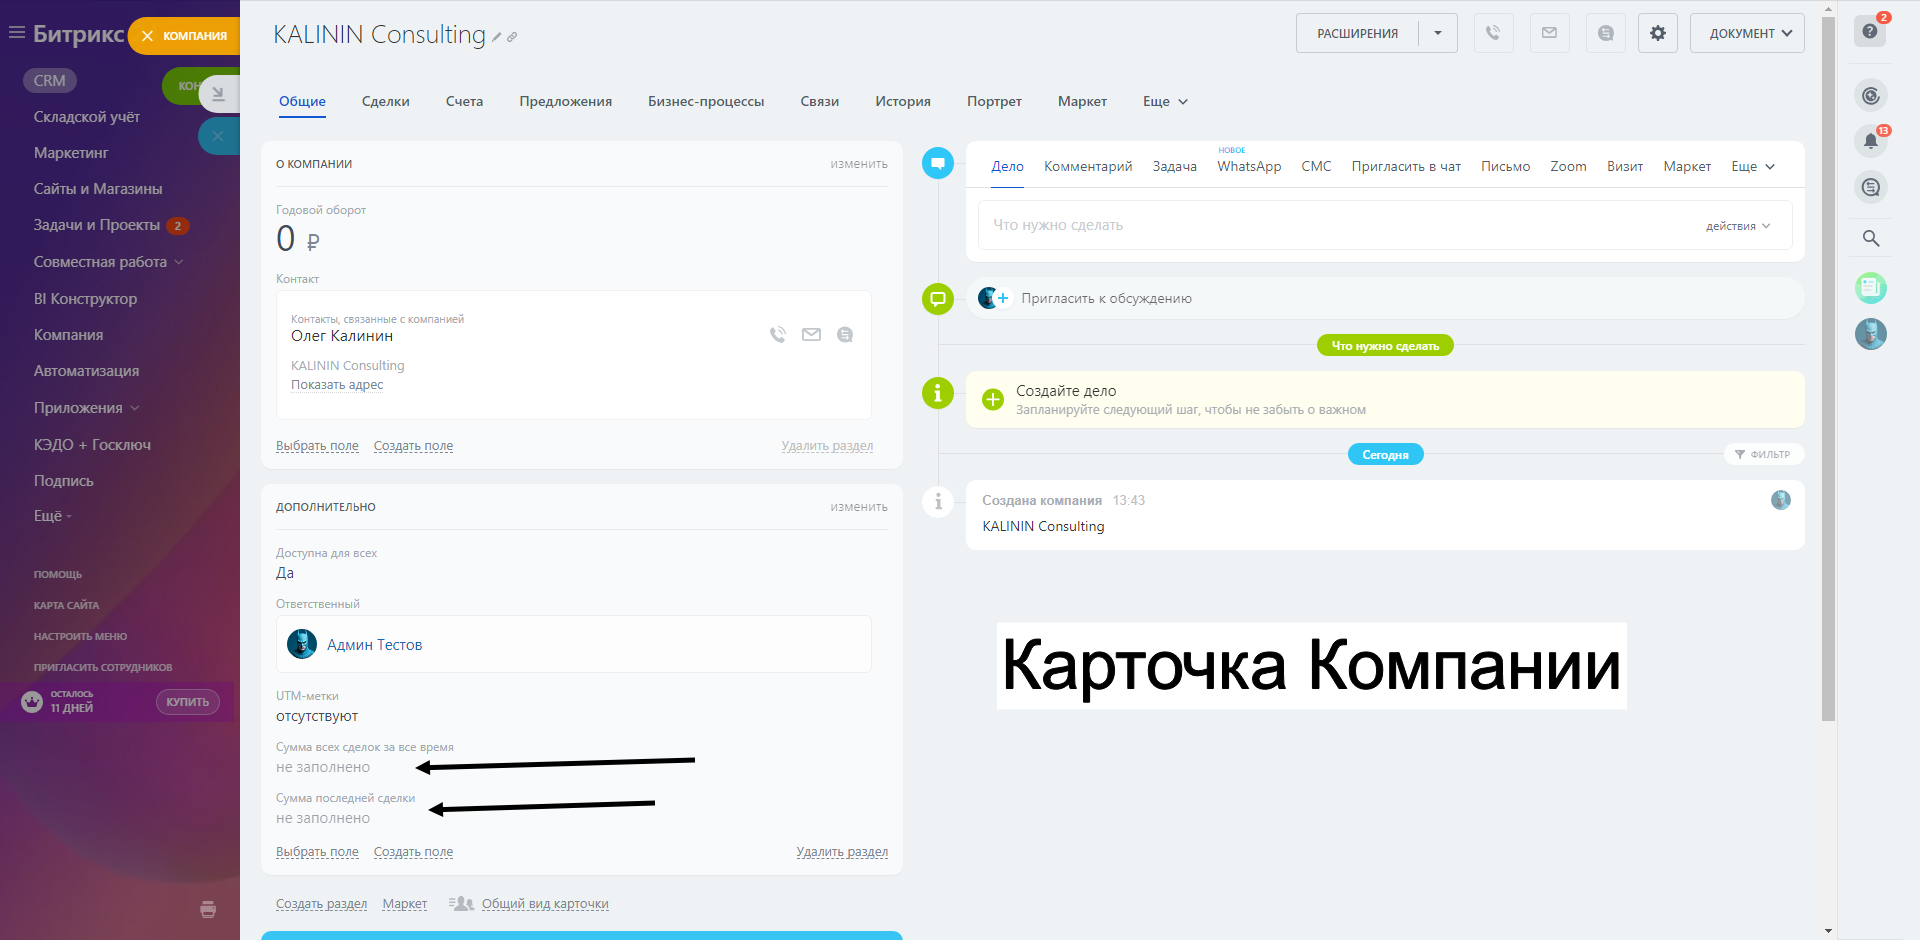Click the author avatar on Создана компания entry
The image size is (1920, 940).
click(1781, 500)
